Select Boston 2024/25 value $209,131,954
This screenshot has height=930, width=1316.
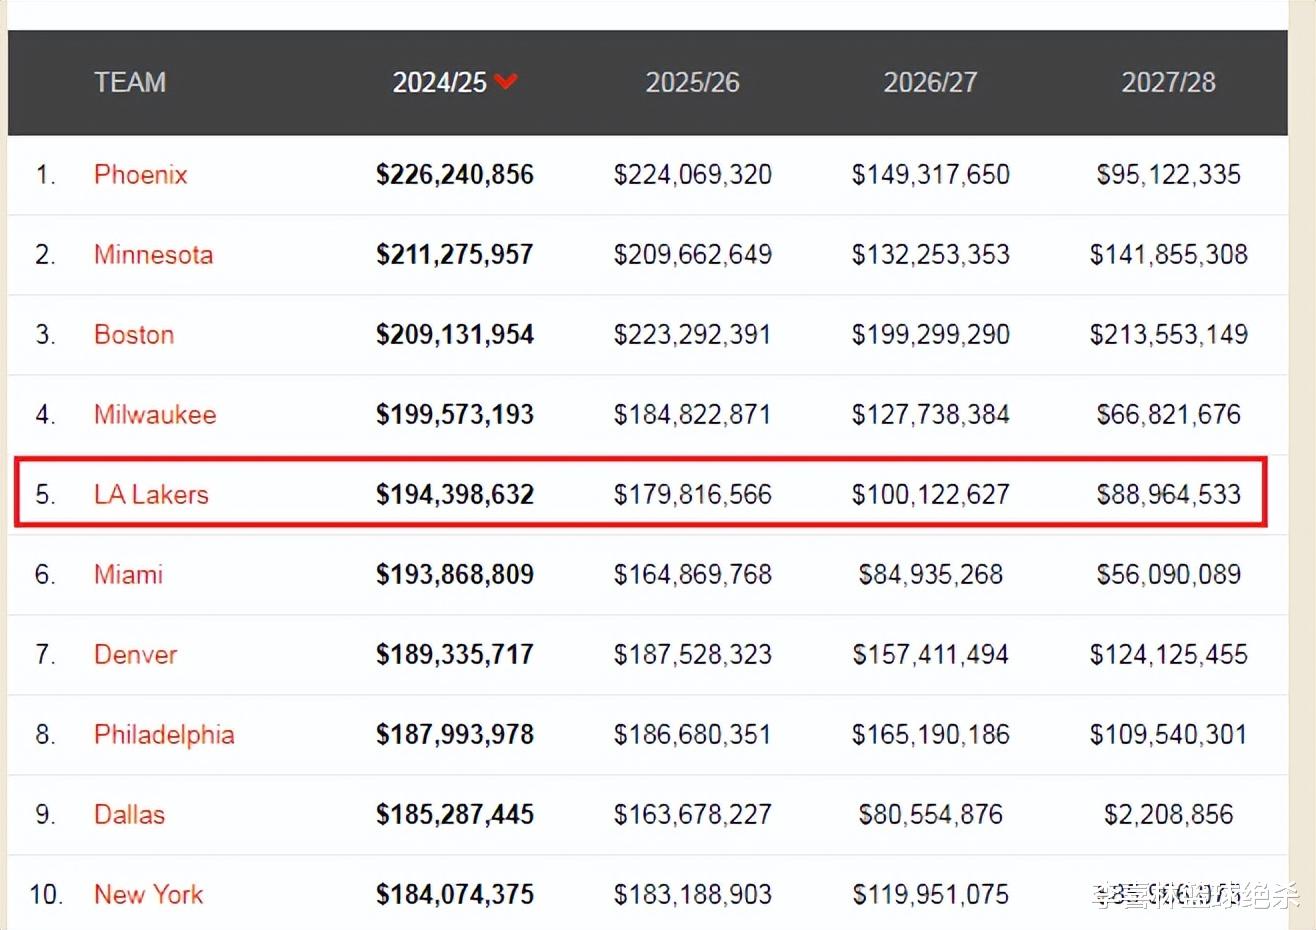tap(455, 334)
